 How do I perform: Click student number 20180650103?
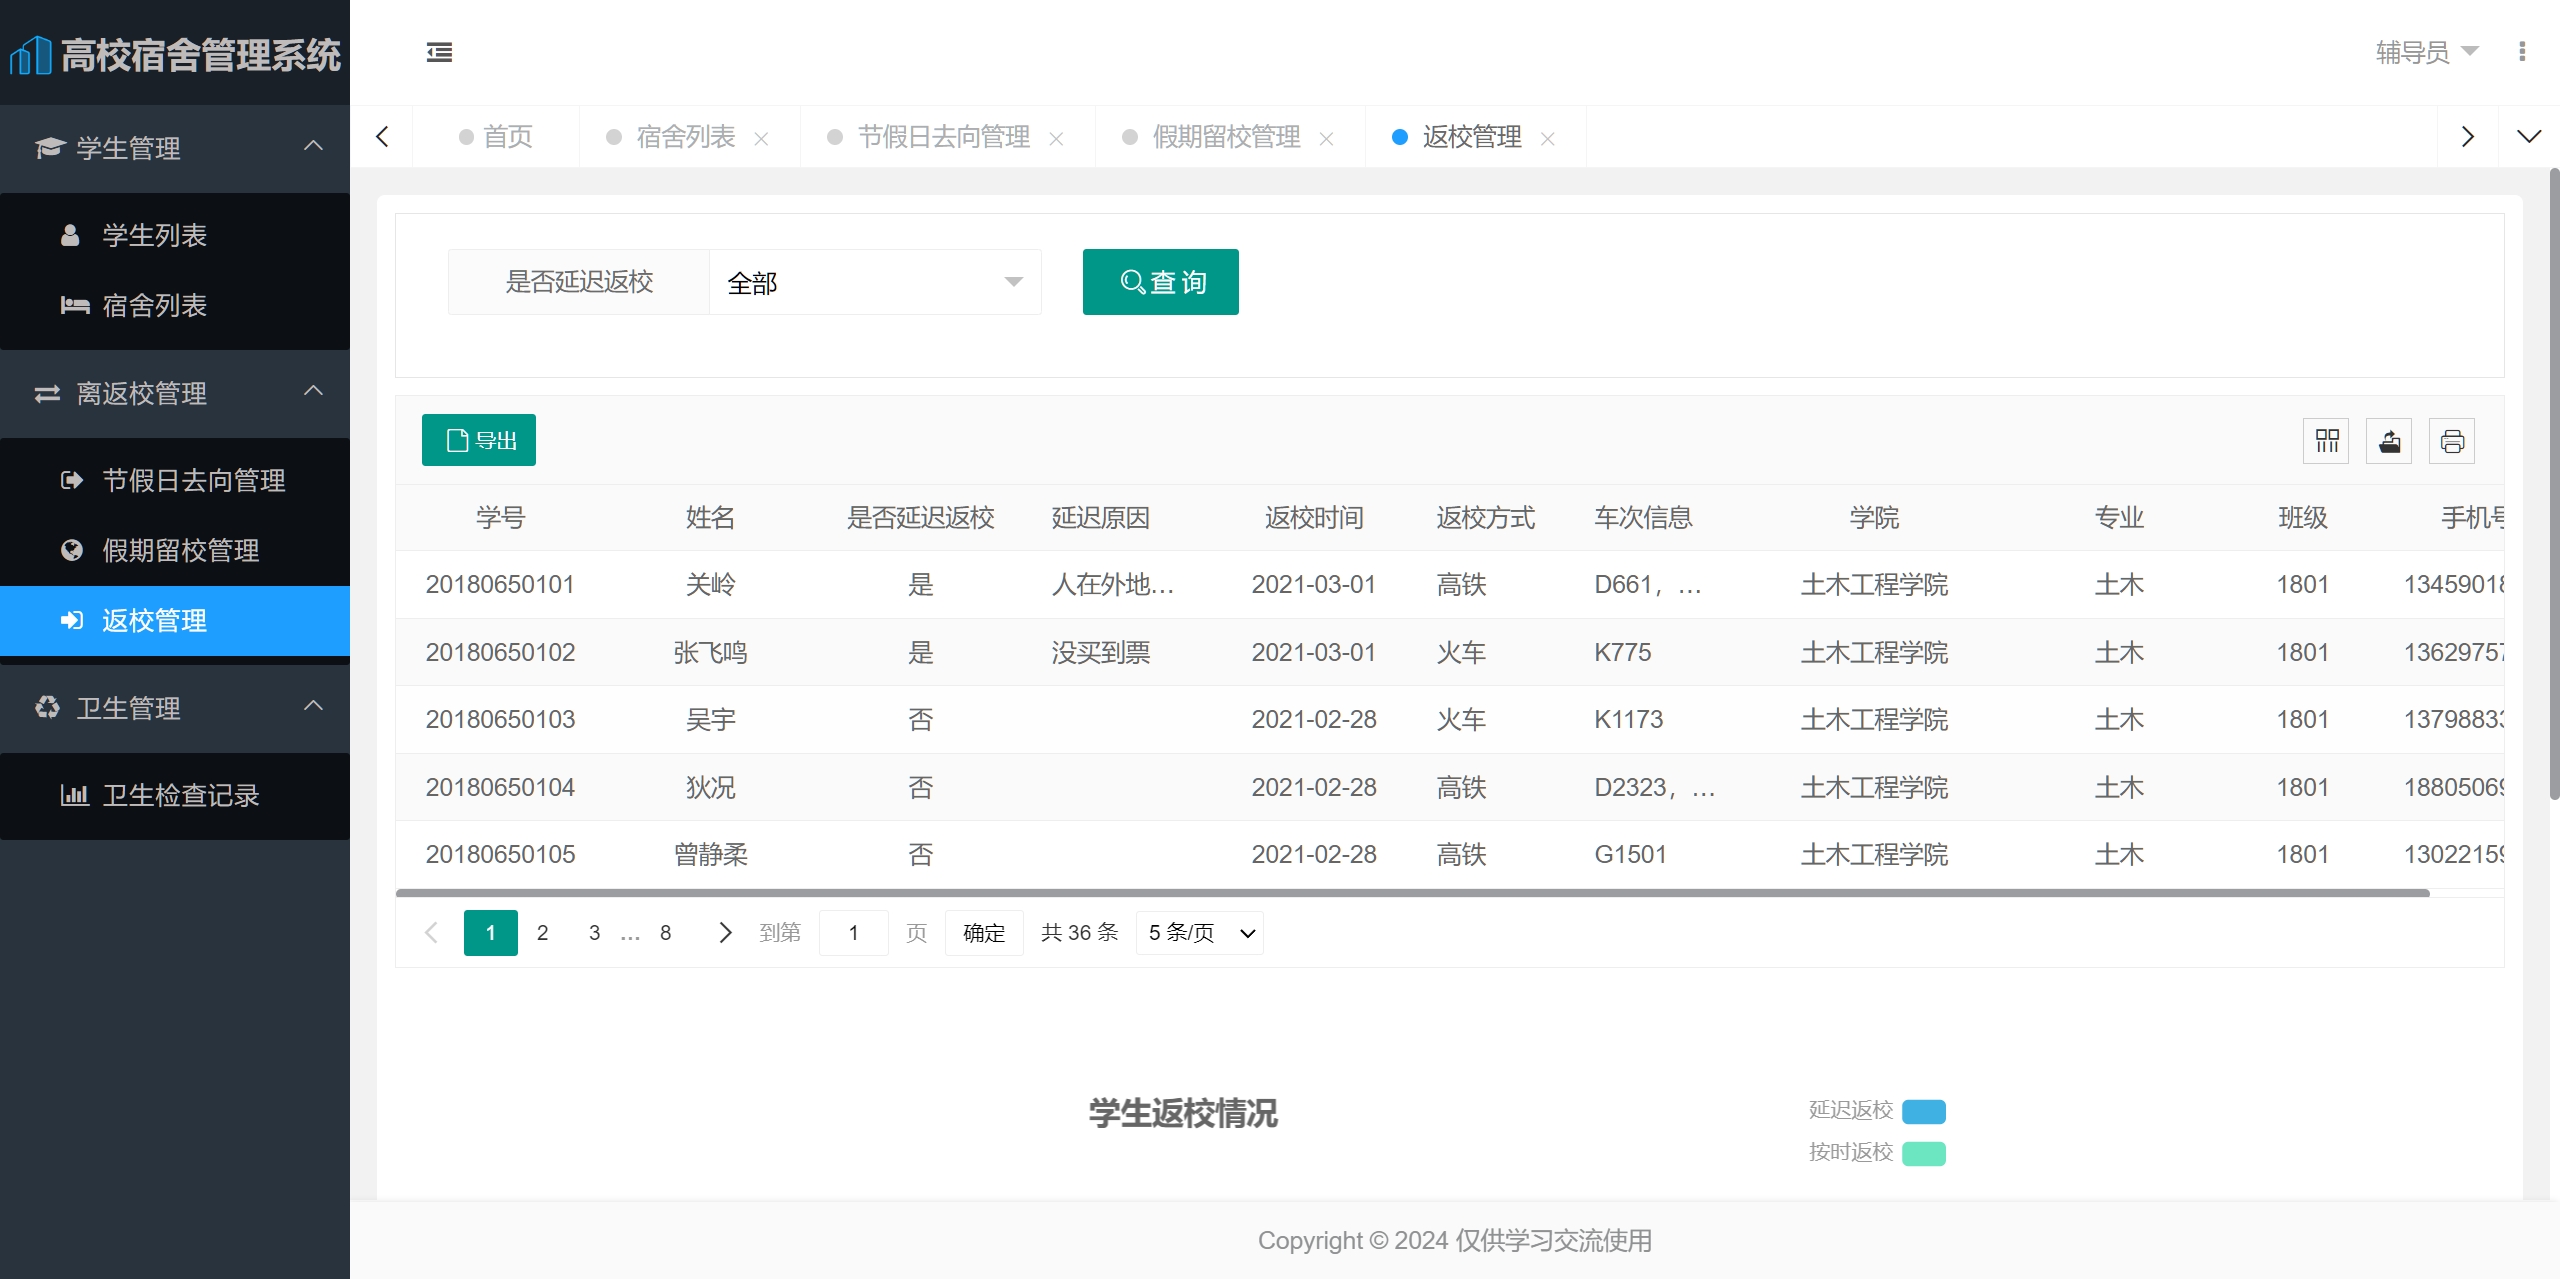tap(500, 720)
